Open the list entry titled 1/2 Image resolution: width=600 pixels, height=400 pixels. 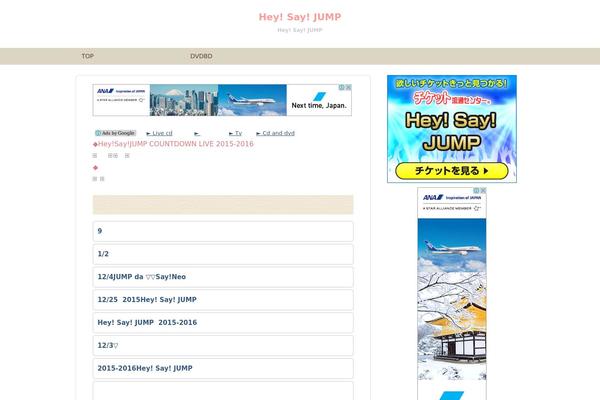pos(223,254)
